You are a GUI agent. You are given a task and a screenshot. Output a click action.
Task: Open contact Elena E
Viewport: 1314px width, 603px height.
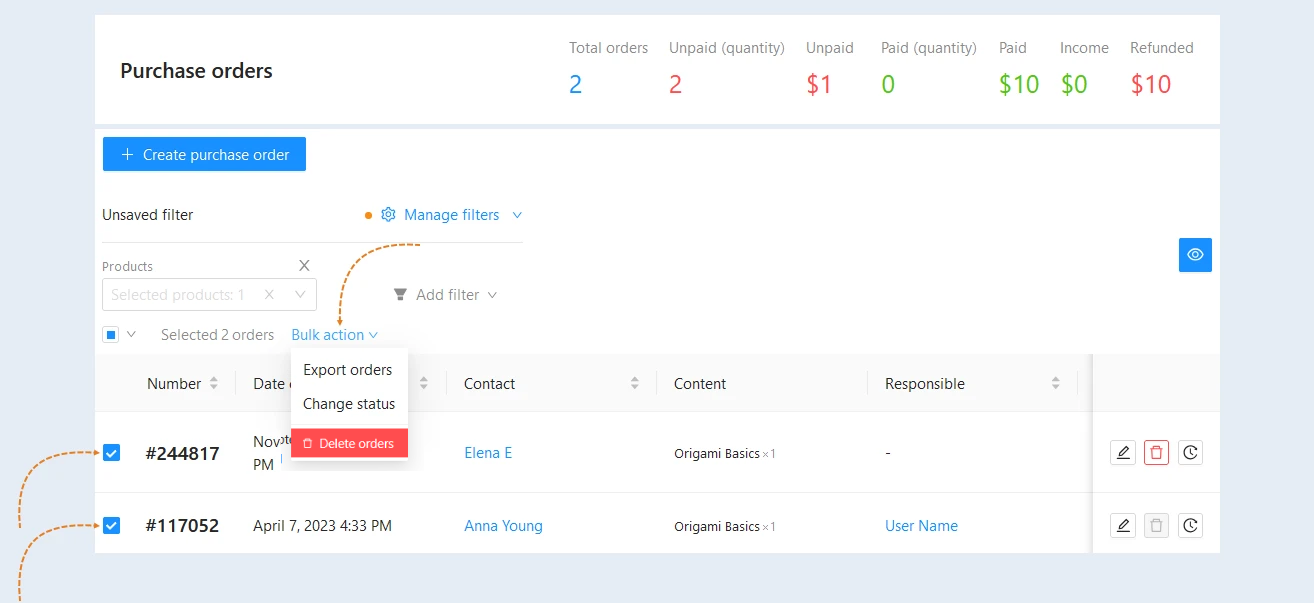point(488,453)
